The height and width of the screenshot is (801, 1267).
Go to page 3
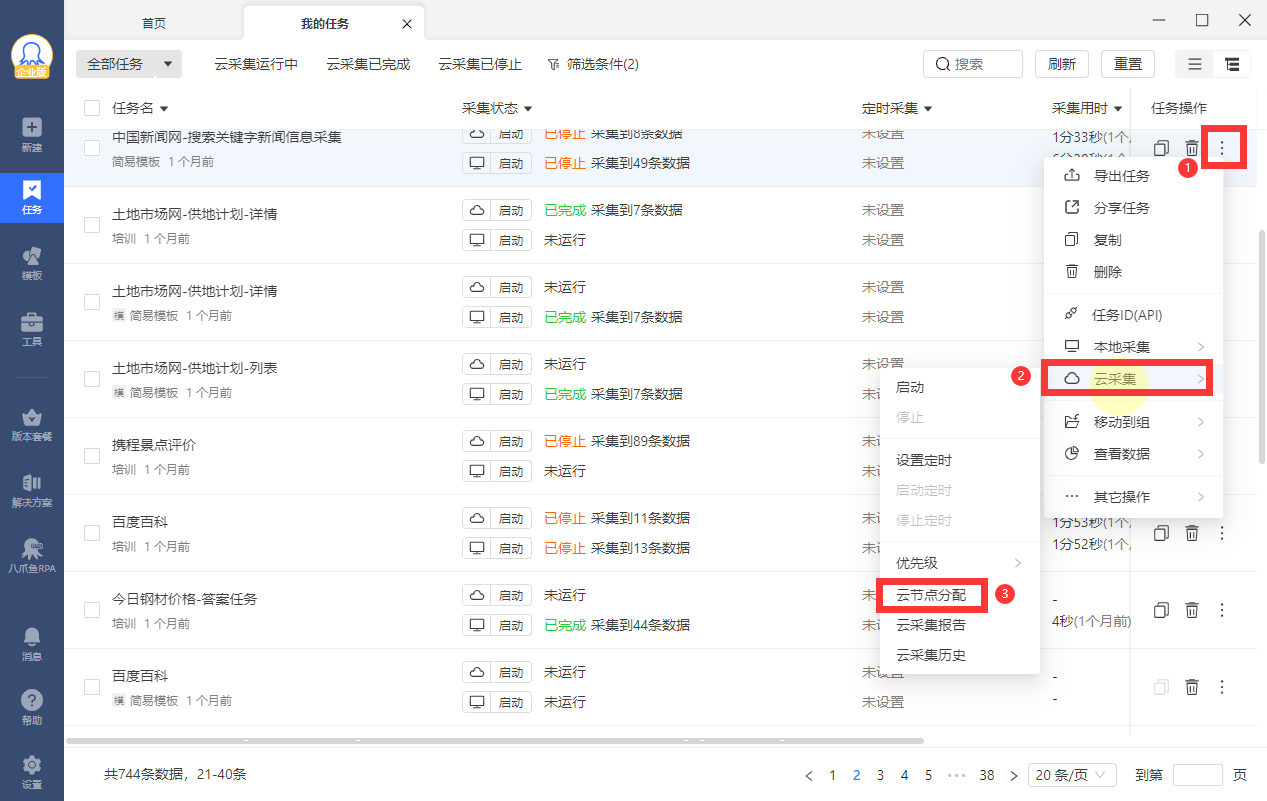tap(880, 775)
